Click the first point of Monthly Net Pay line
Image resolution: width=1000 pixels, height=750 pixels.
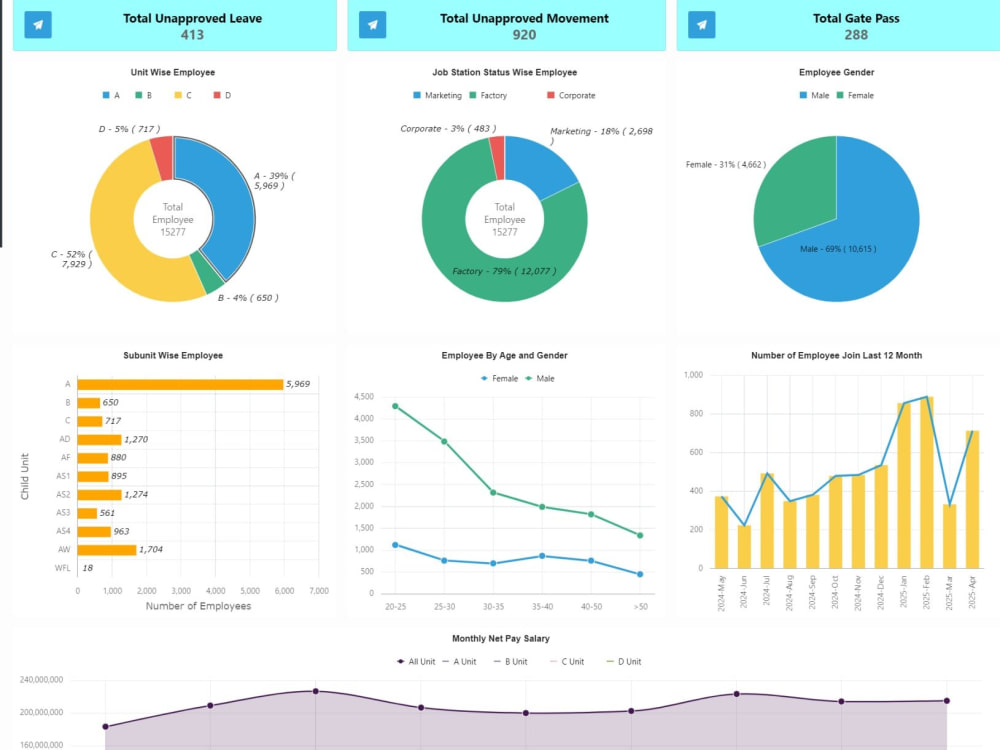pos(105,726)
